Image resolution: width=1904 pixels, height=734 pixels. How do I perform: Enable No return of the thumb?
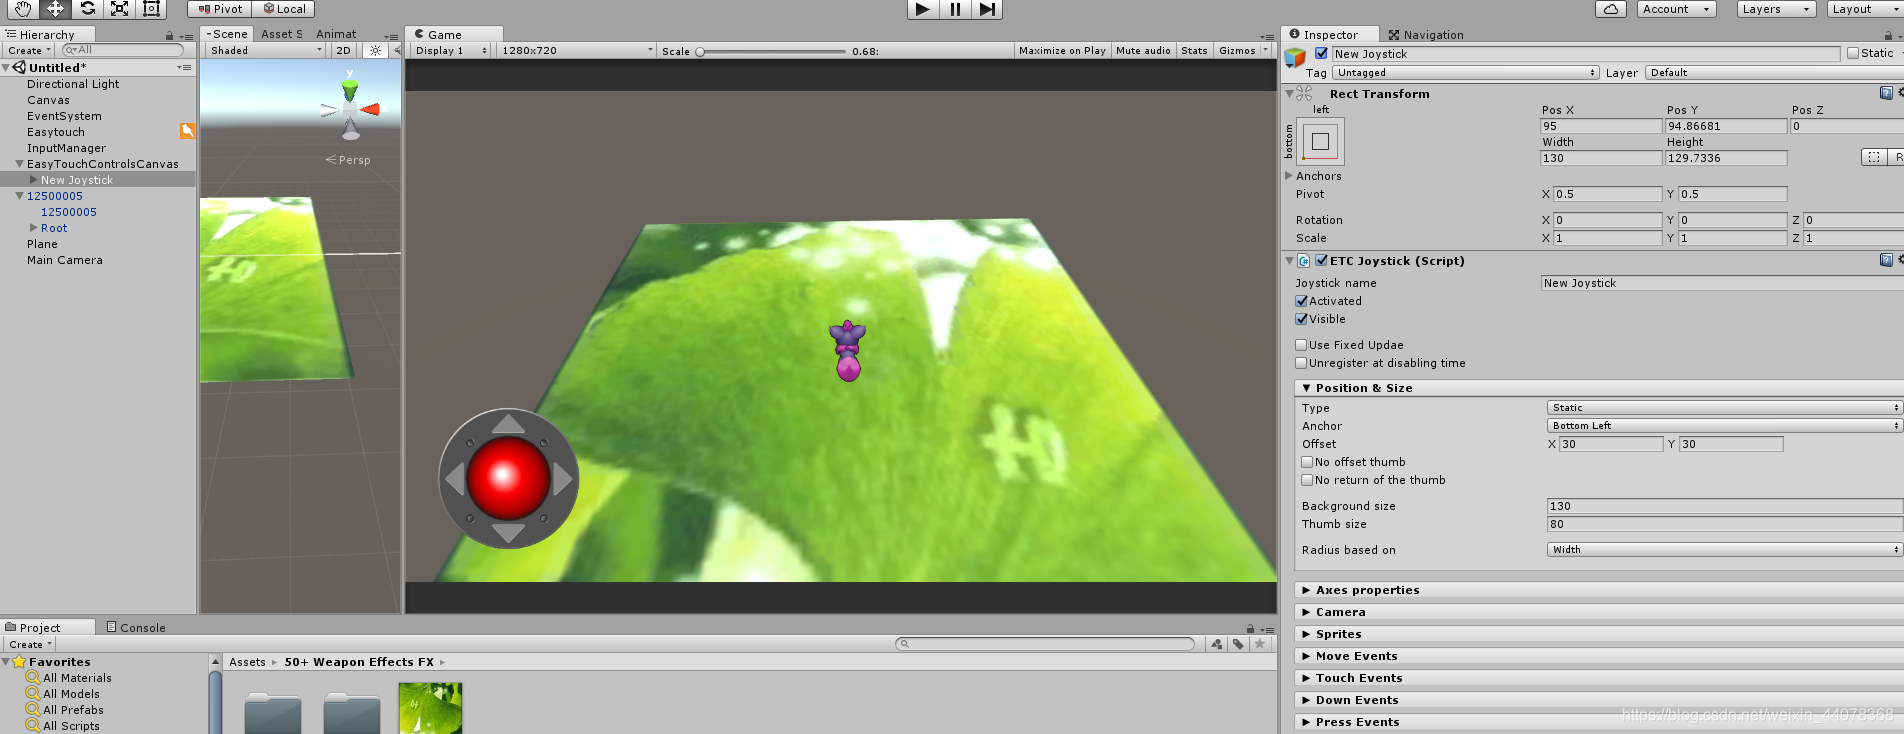pyautogui.click(x=1307, y=480)
